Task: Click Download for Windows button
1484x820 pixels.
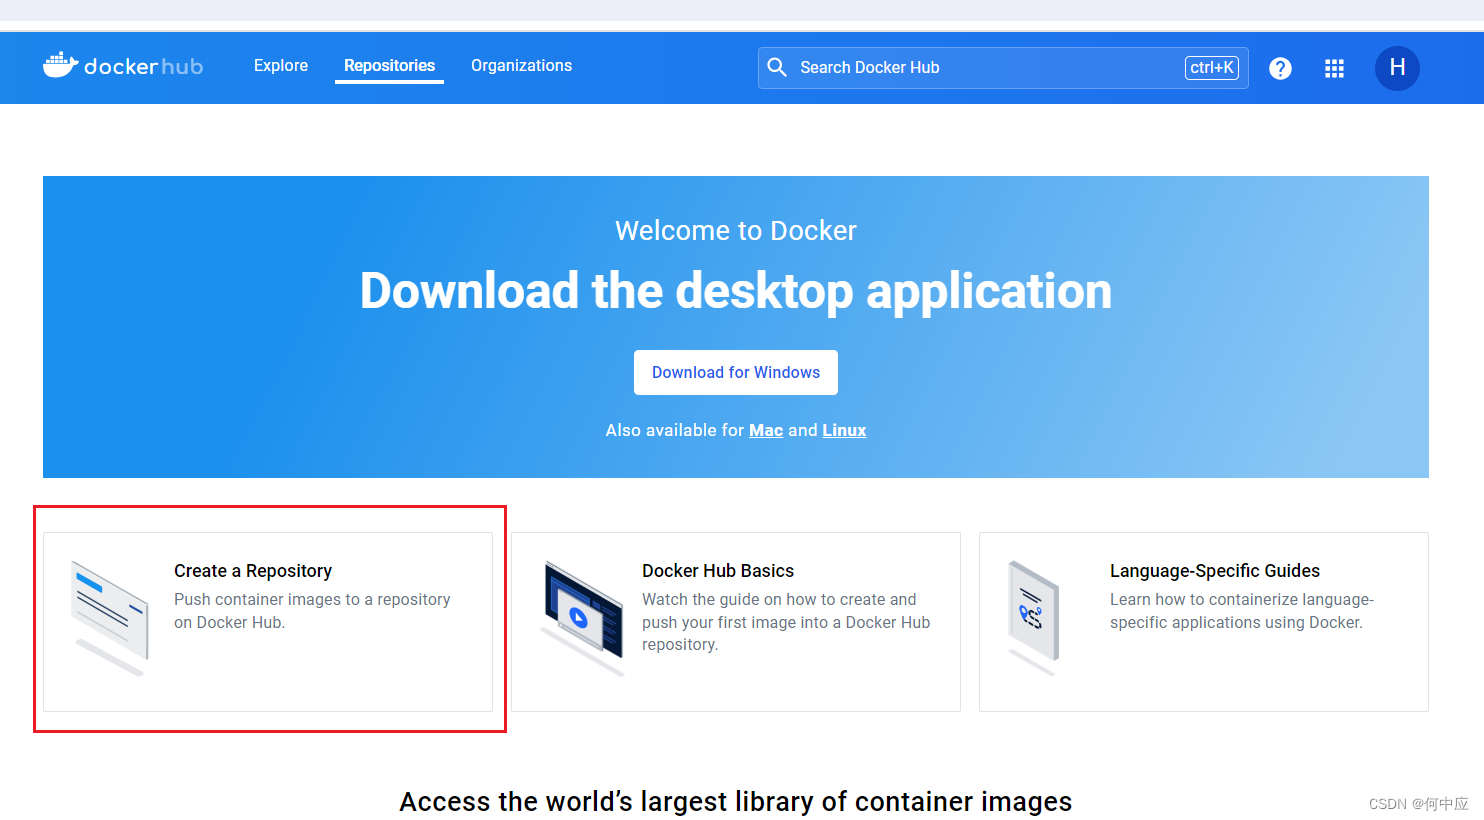Action: pos(736,372)
